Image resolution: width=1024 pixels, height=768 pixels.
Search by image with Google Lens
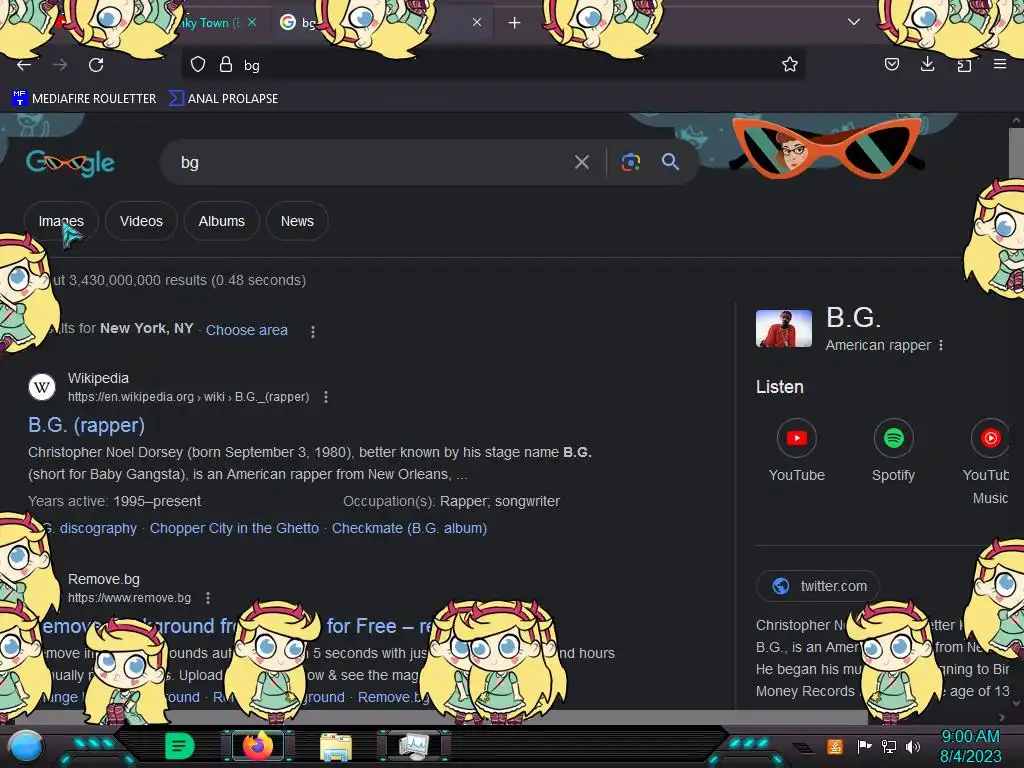click(630, 162)
